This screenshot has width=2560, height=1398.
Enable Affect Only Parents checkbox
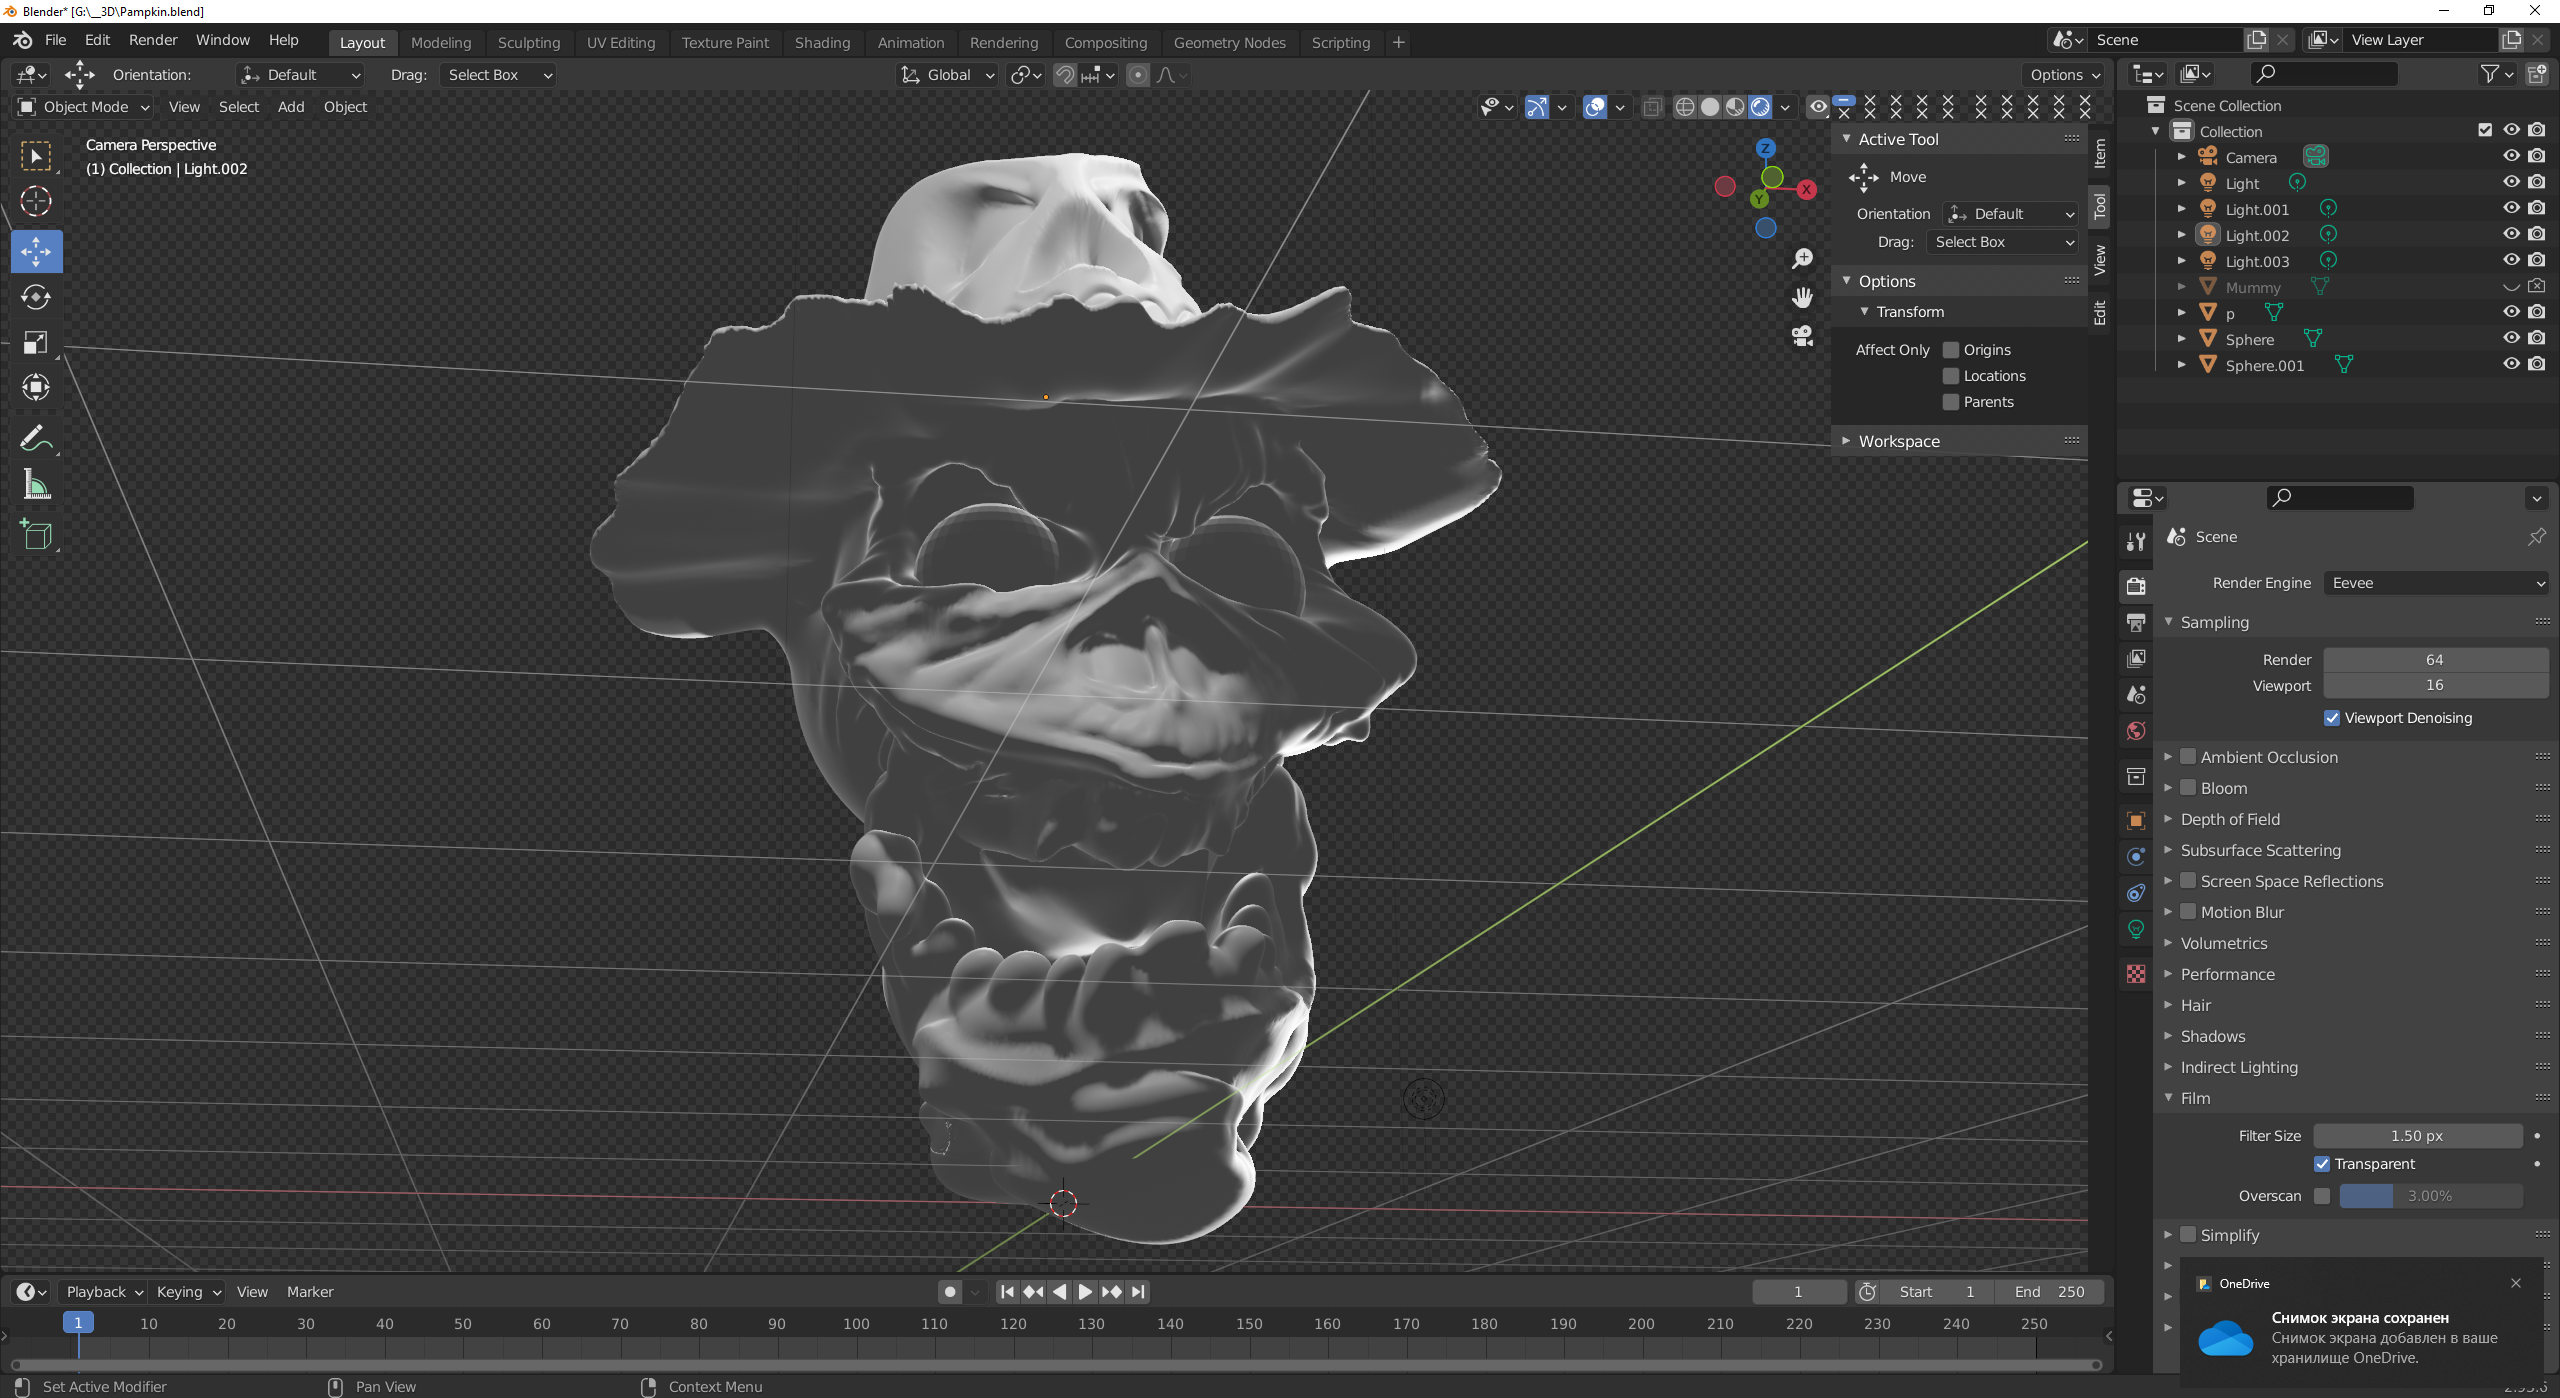1950,402
